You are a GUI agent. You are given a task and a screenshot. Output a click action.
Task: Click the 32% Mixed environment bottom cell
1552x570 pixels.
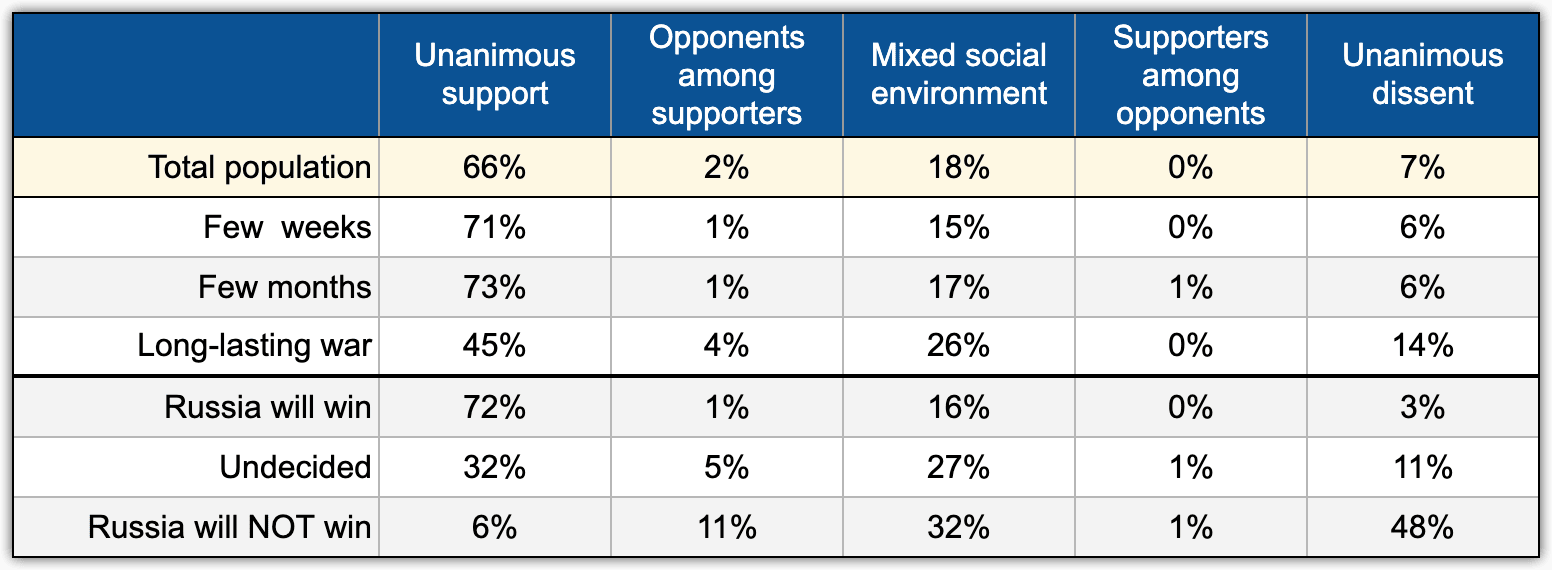(959, 527)
